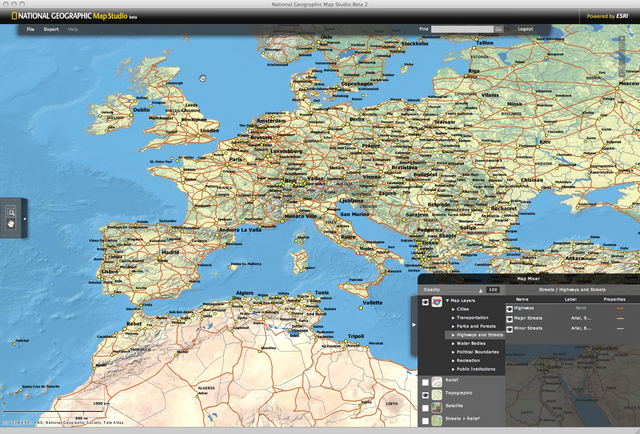Click the Satellite basemap thumbnail icon
640x434 pixels.
[x=437, y=407]
